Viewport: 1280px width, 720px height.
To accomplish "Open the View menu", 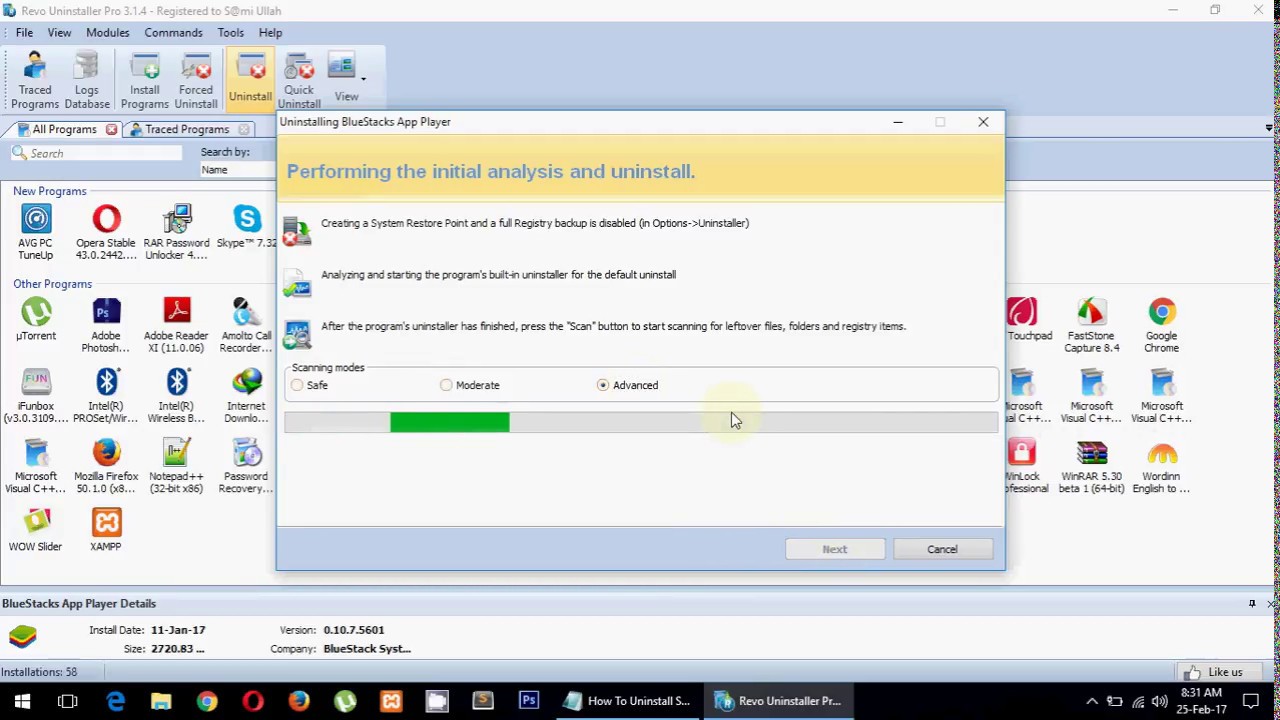I will pyautogui.click(x=59, y=33).
